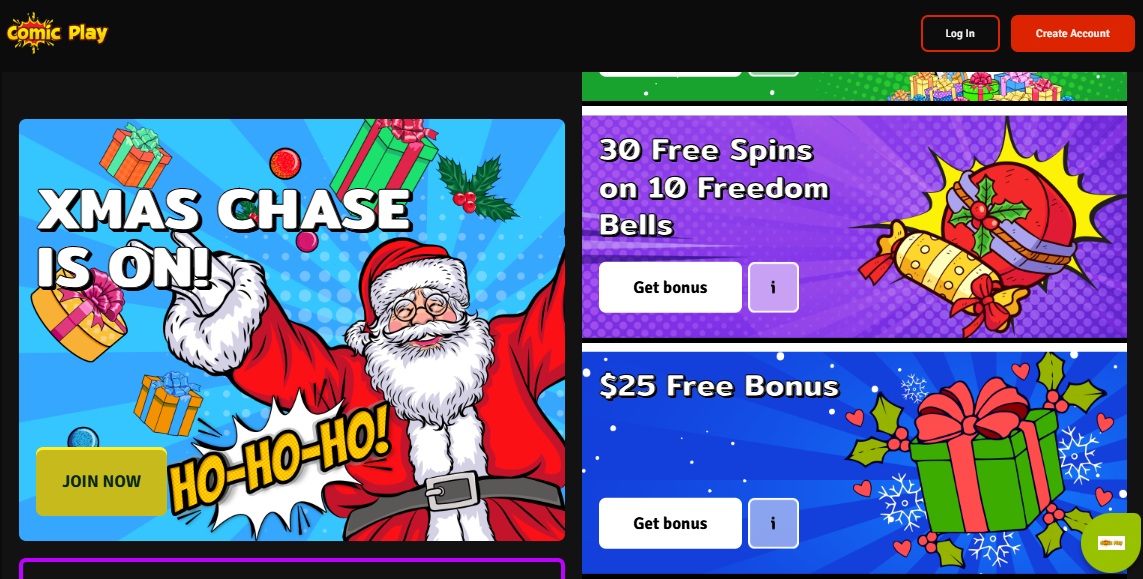Image resolution: width=1143 pixels, height=579 pixels.
Task: Click the cut-off info button on green banner
Action: (773, 74)
